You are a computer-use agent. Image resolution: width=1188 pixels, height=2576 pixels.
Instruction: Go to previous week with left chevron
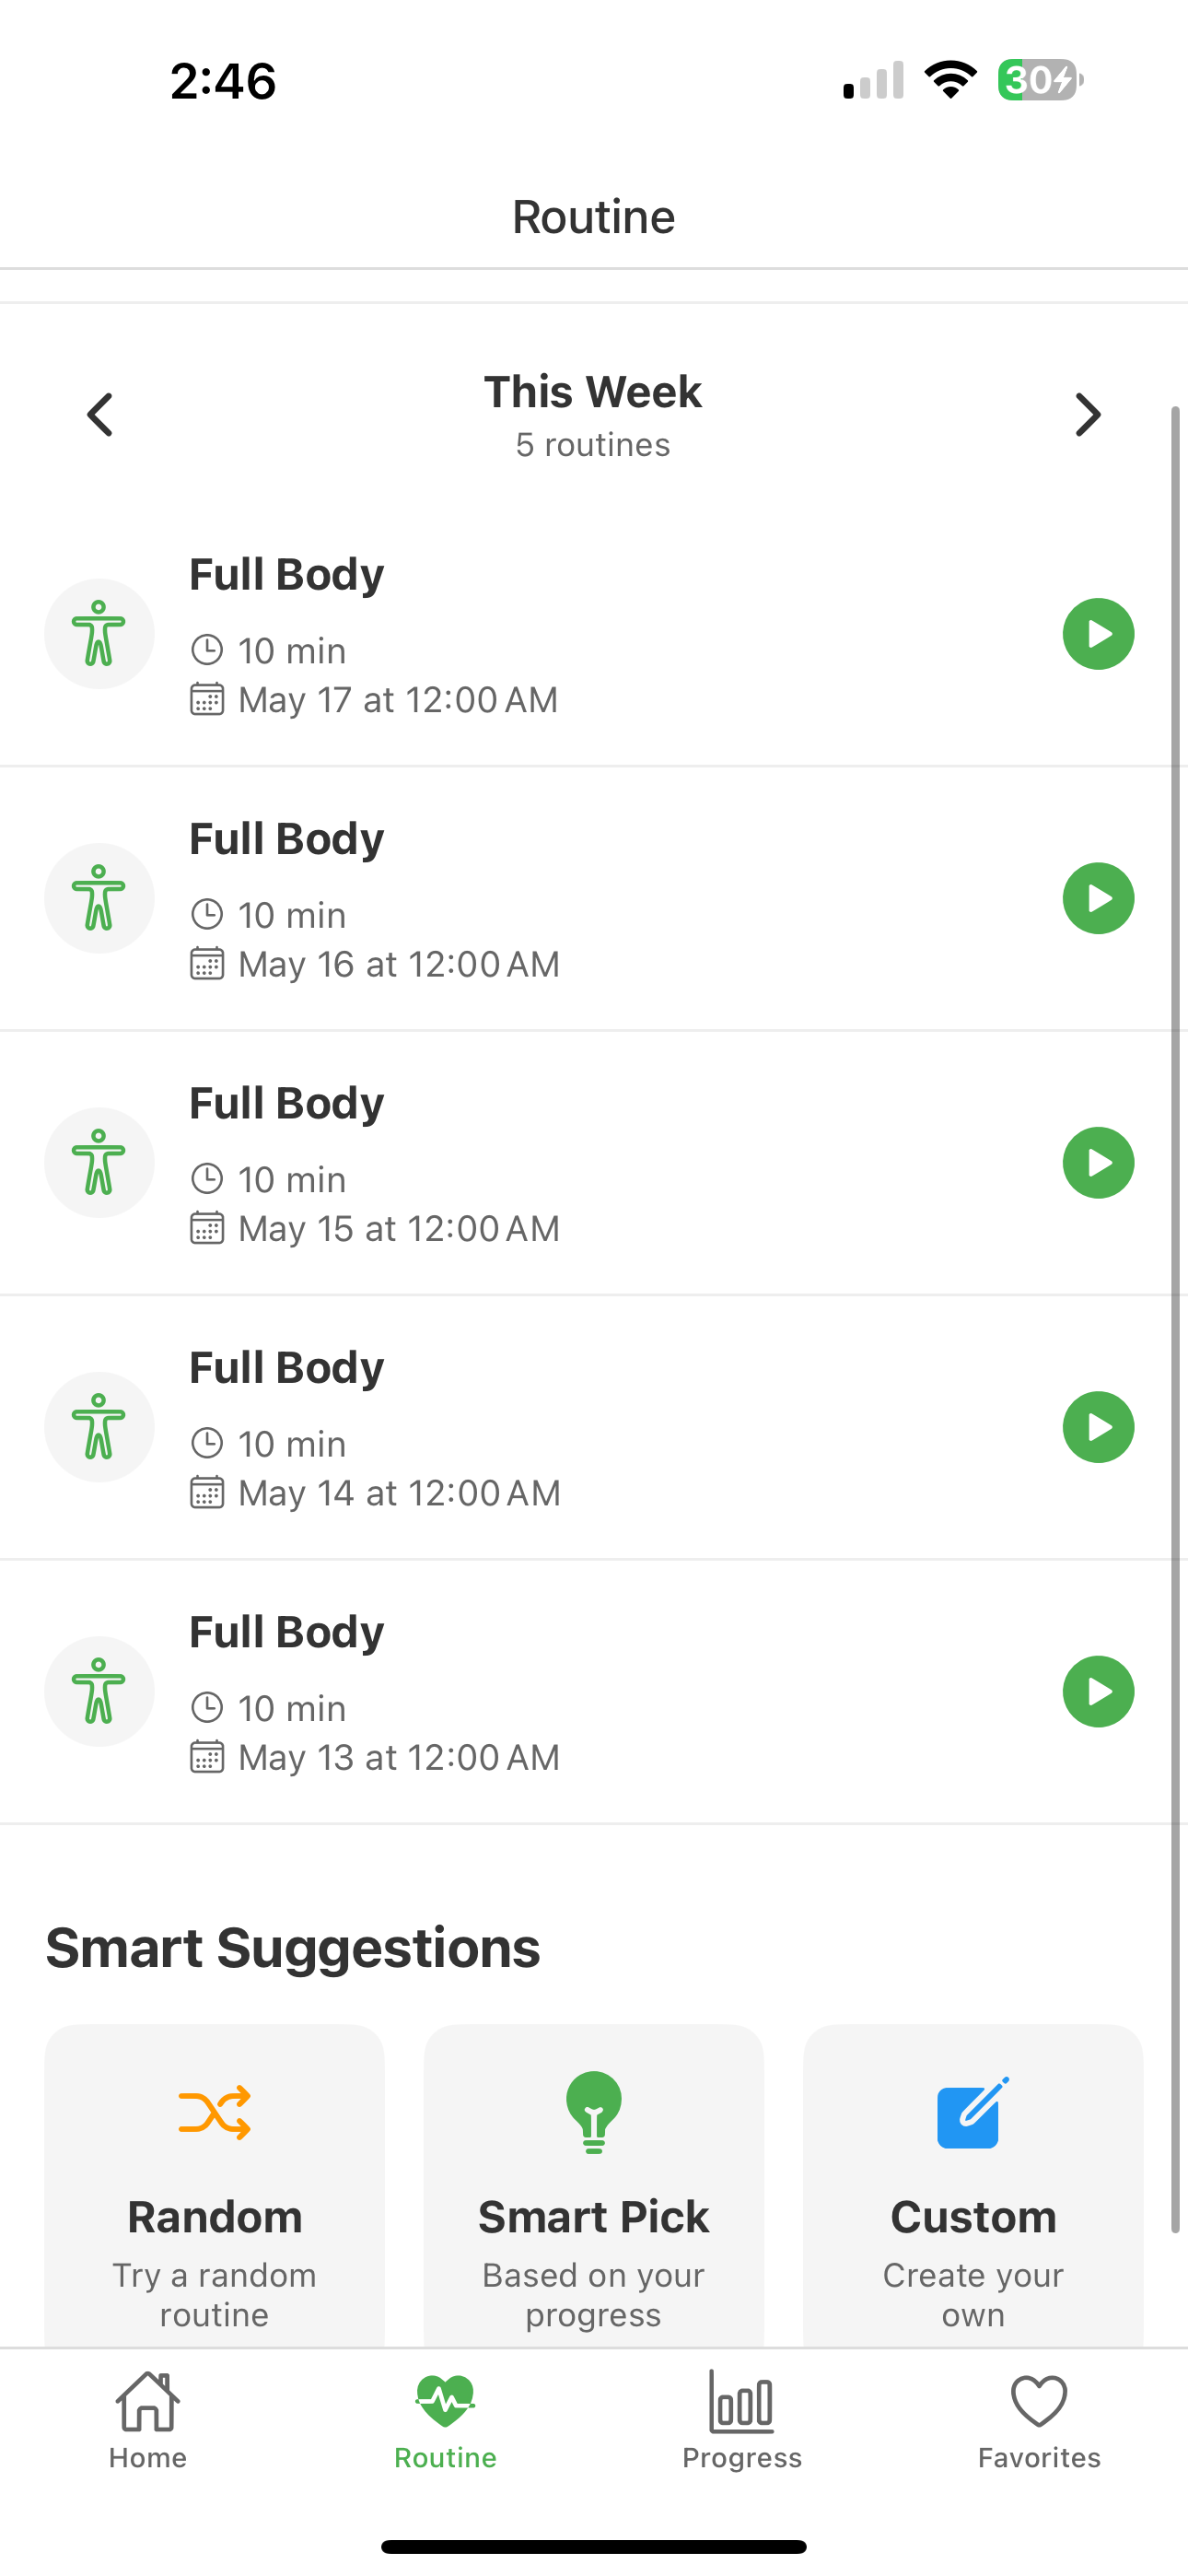click(100, 414)
